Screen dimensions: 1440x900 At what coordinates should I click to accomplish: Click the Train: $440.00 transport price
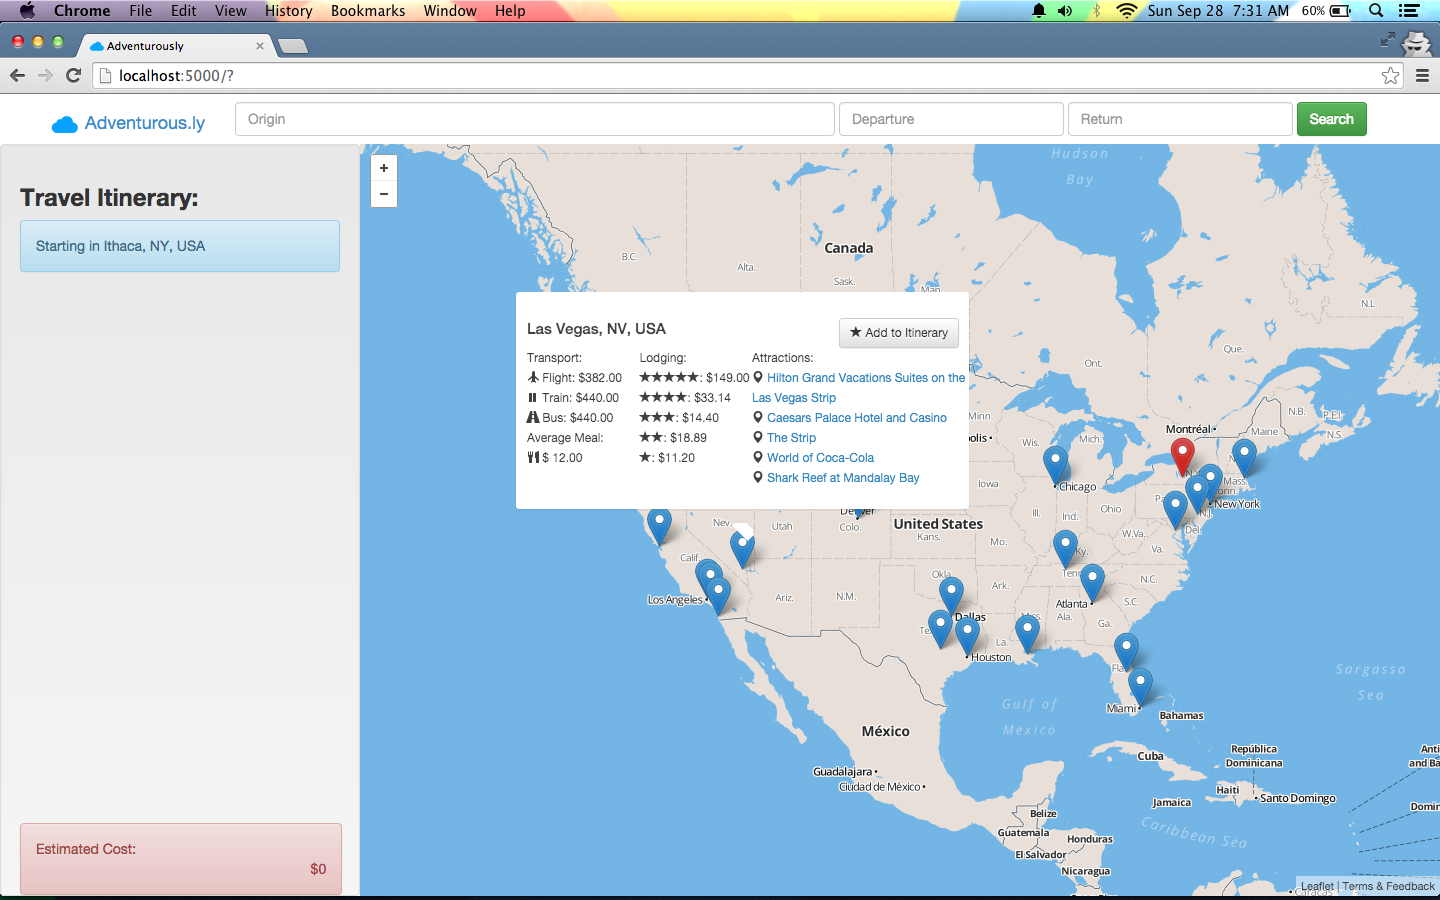[x=573, y=398]
